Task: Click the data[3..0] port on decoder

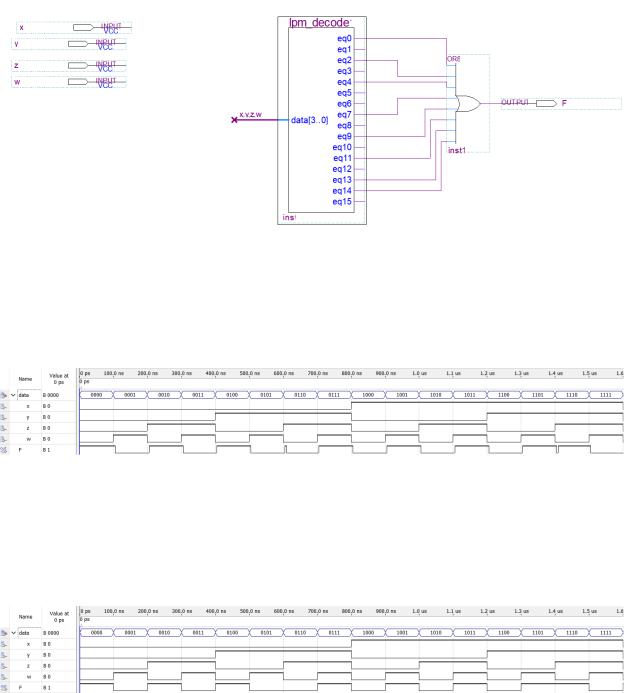Action: click(x=309, y=120)
